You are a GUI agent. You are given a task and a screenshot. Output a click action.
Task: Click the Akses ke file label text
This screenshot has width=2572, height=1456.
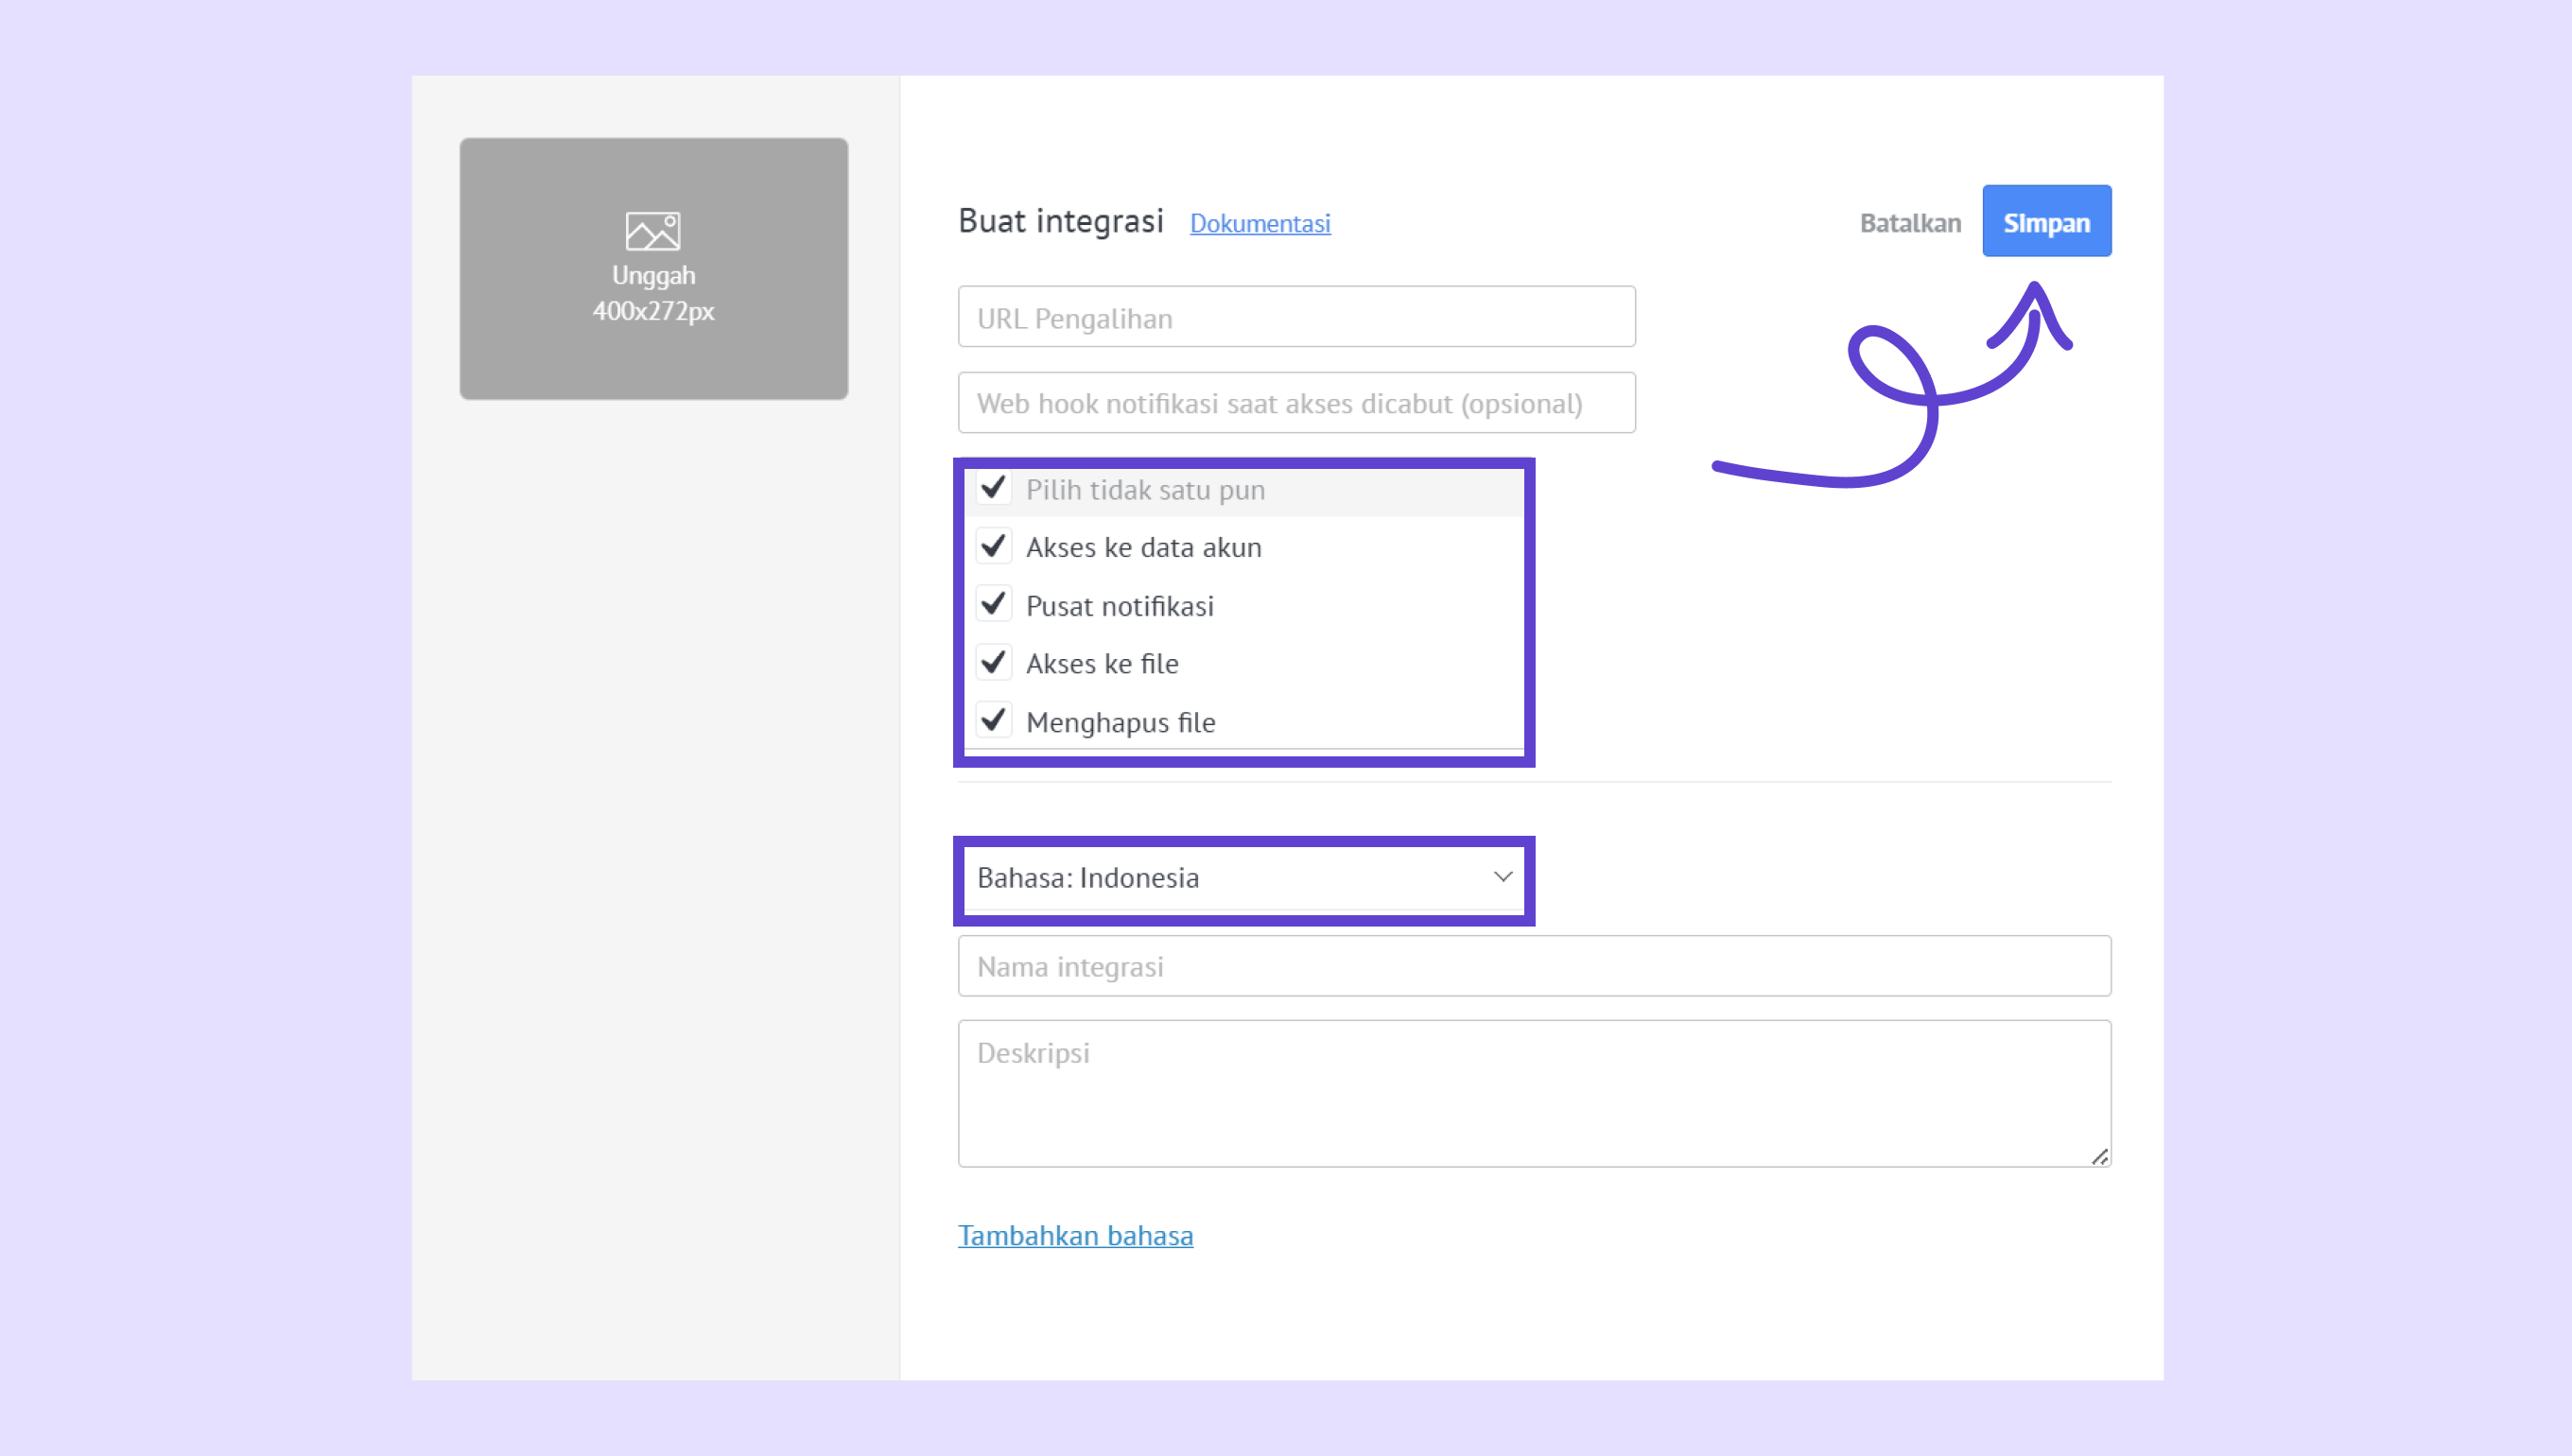click(x=1102, y=664)
